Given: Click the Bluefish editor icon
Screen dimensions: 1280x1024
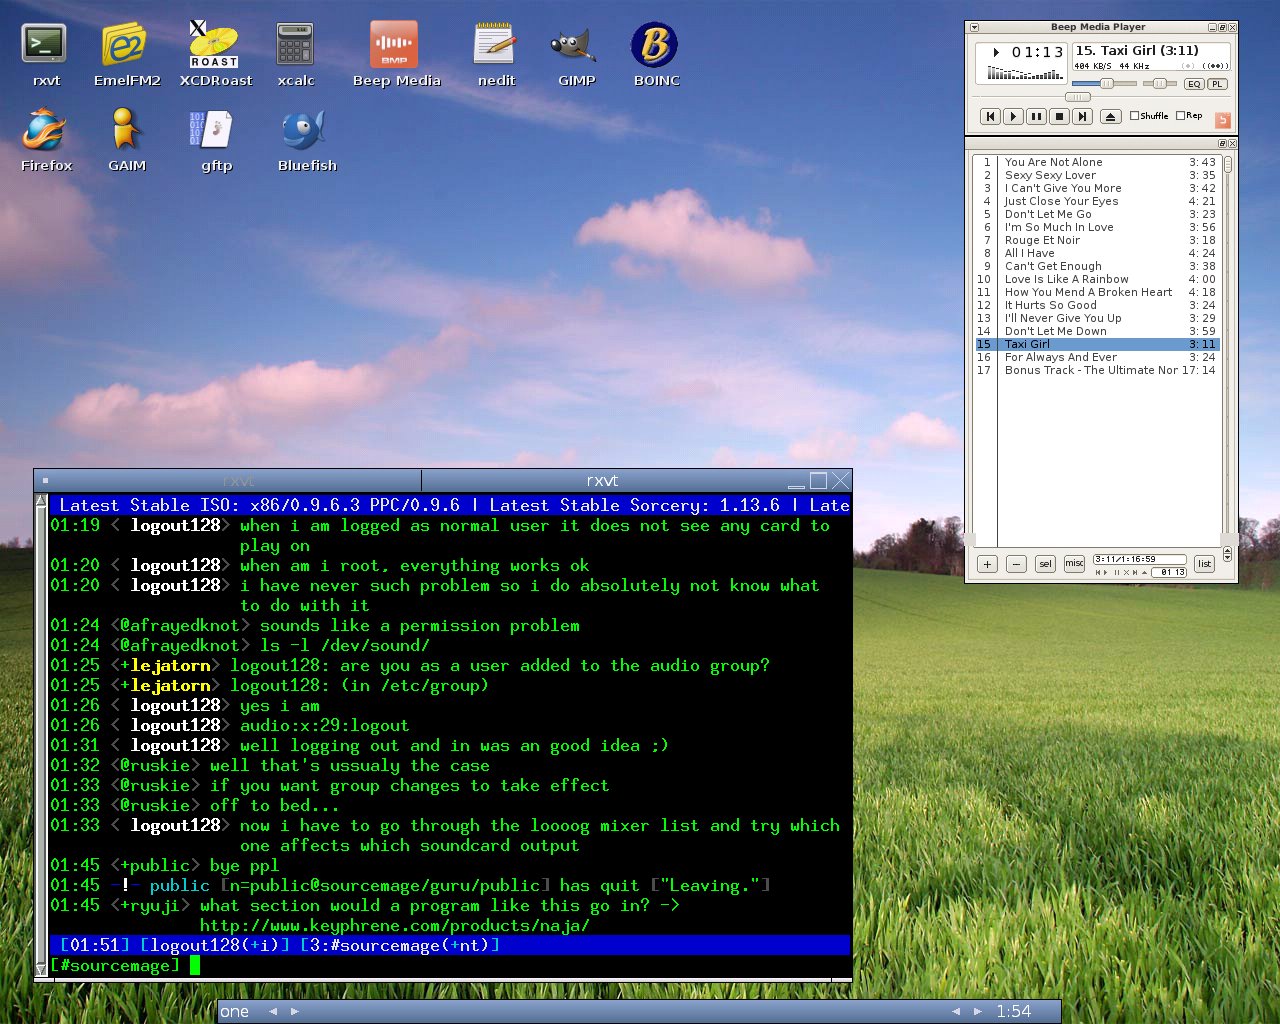Looking at the screenshot, I should [305, 131].
